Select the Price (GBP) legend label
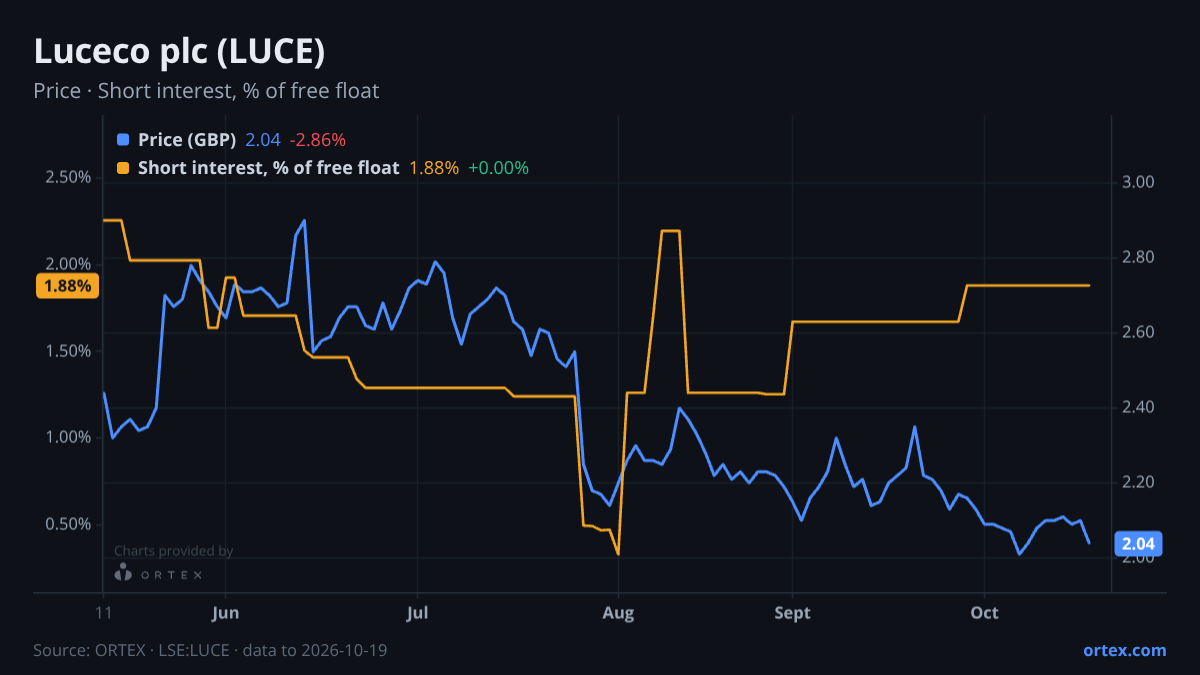This screenshot has height=675, width=1200. coord(187,140)
